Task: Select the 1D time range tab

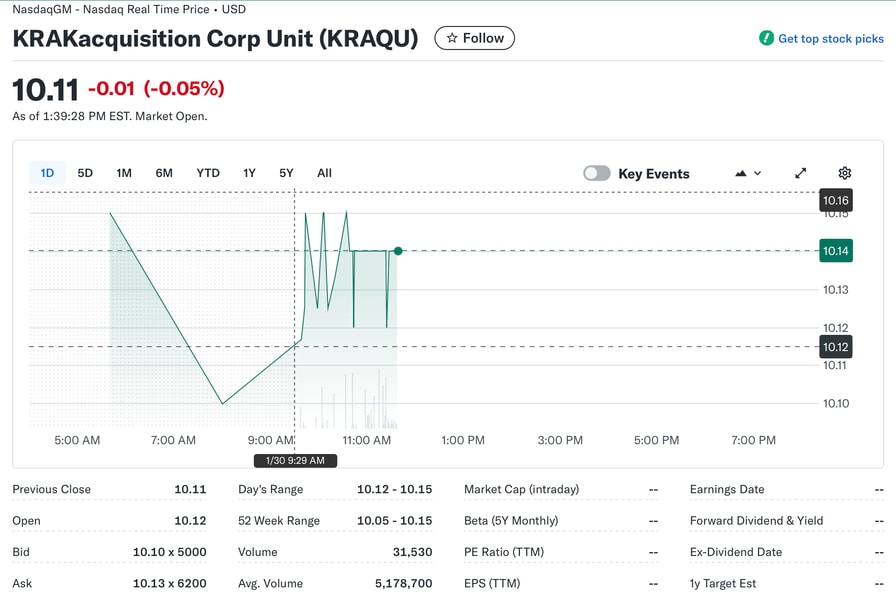Action: [47, 173]
